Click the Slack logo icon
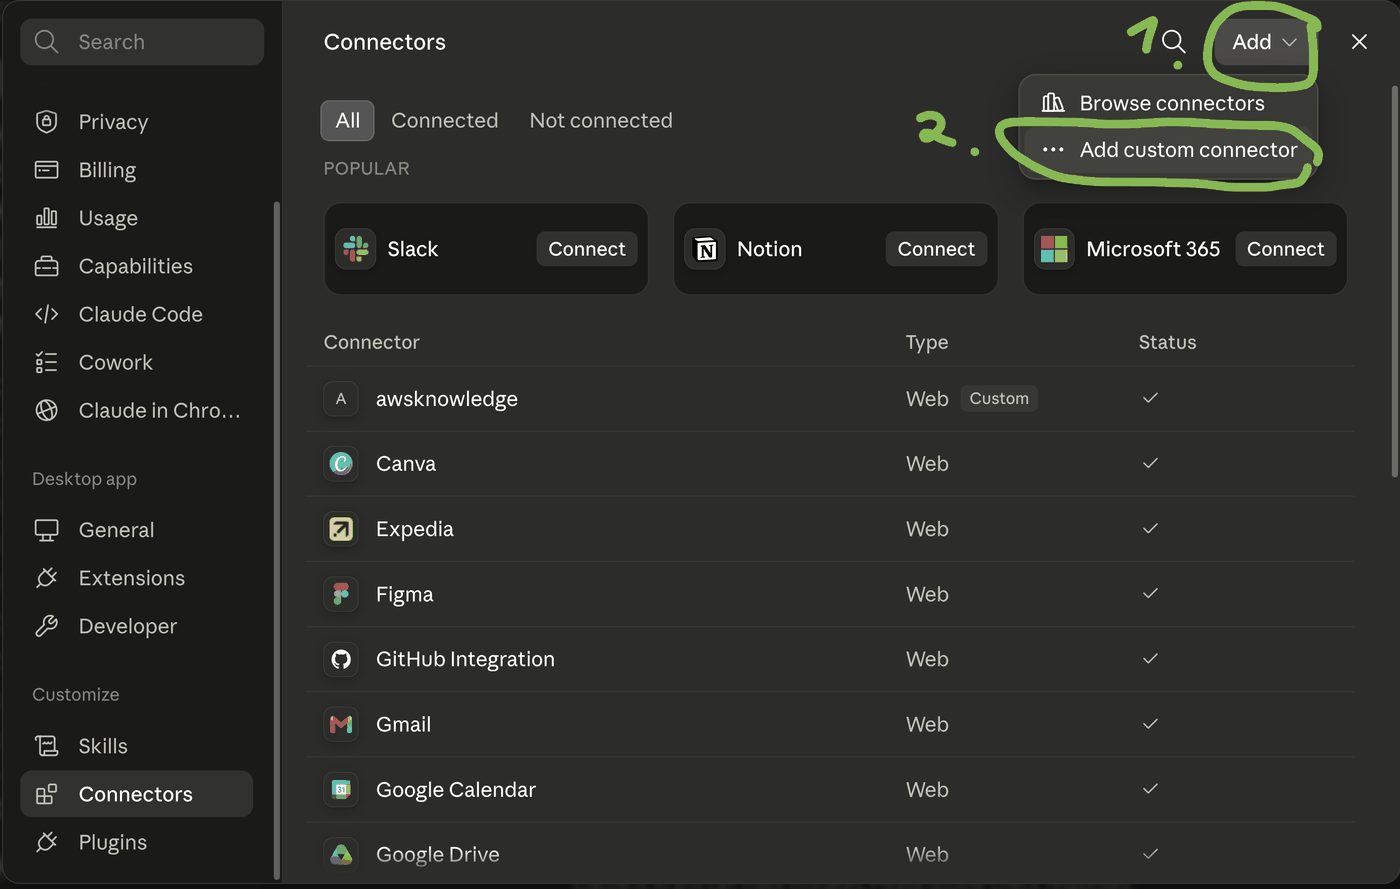This screenshot has width=1400, height=889. tap(355, 249)
